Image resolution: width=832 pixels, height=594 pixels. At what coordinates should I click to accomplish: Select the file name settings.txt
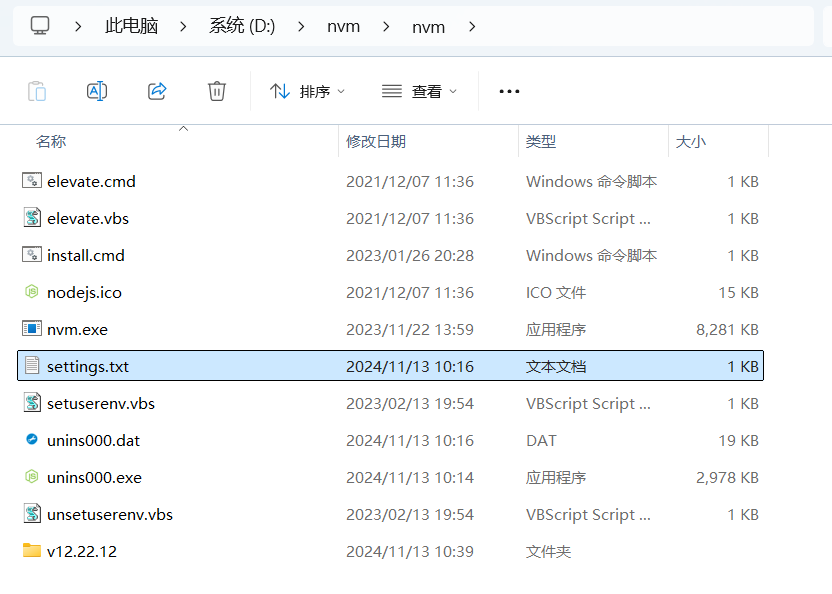pyautogui.click(x=88, y=366)
